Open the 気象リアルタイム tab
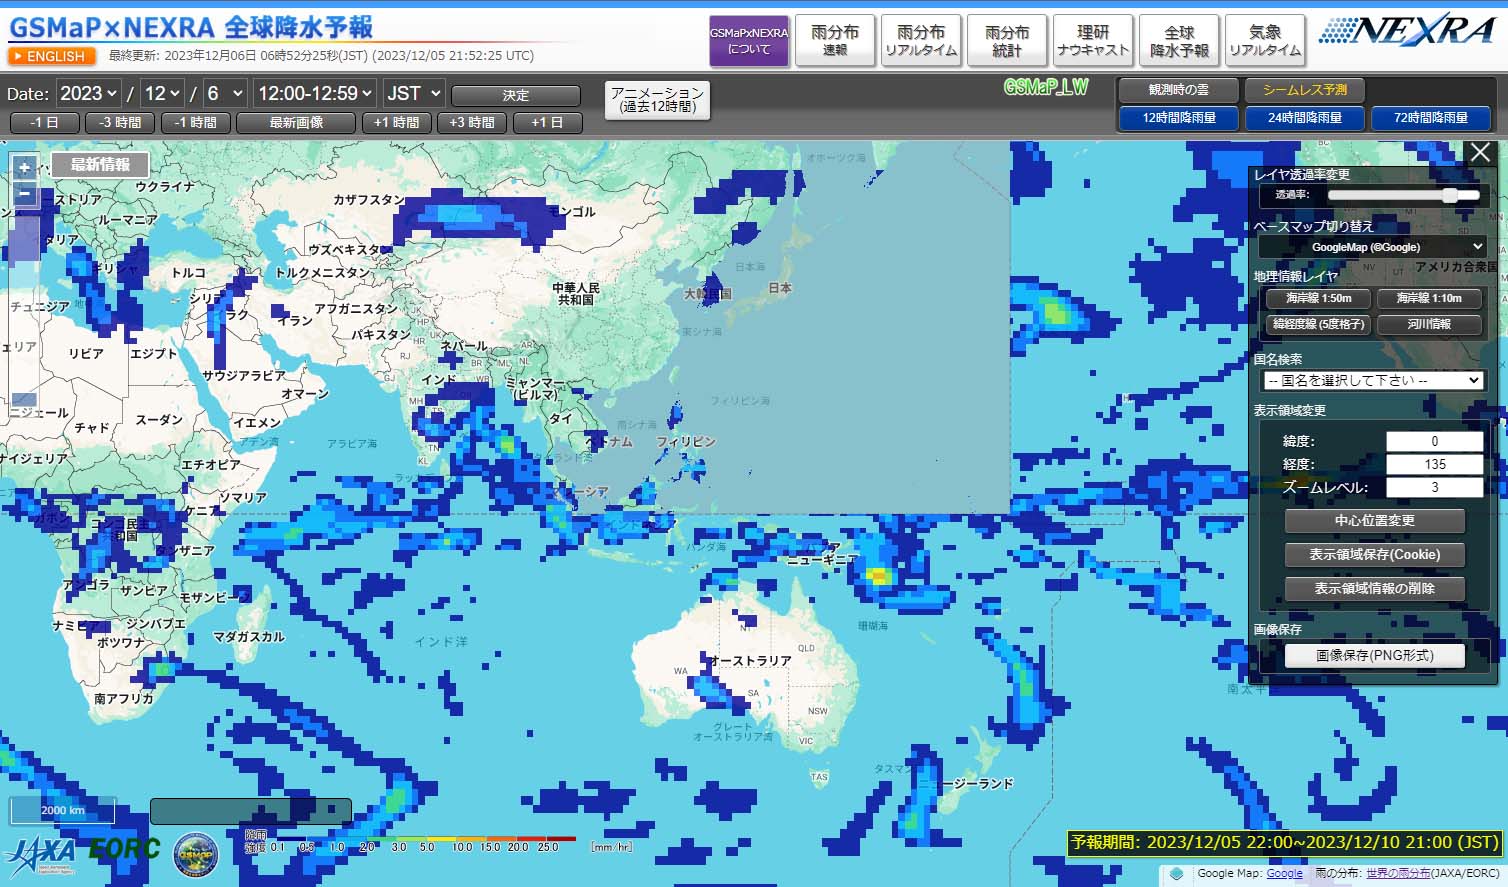1508x887 pixels. coord(1265,41)
